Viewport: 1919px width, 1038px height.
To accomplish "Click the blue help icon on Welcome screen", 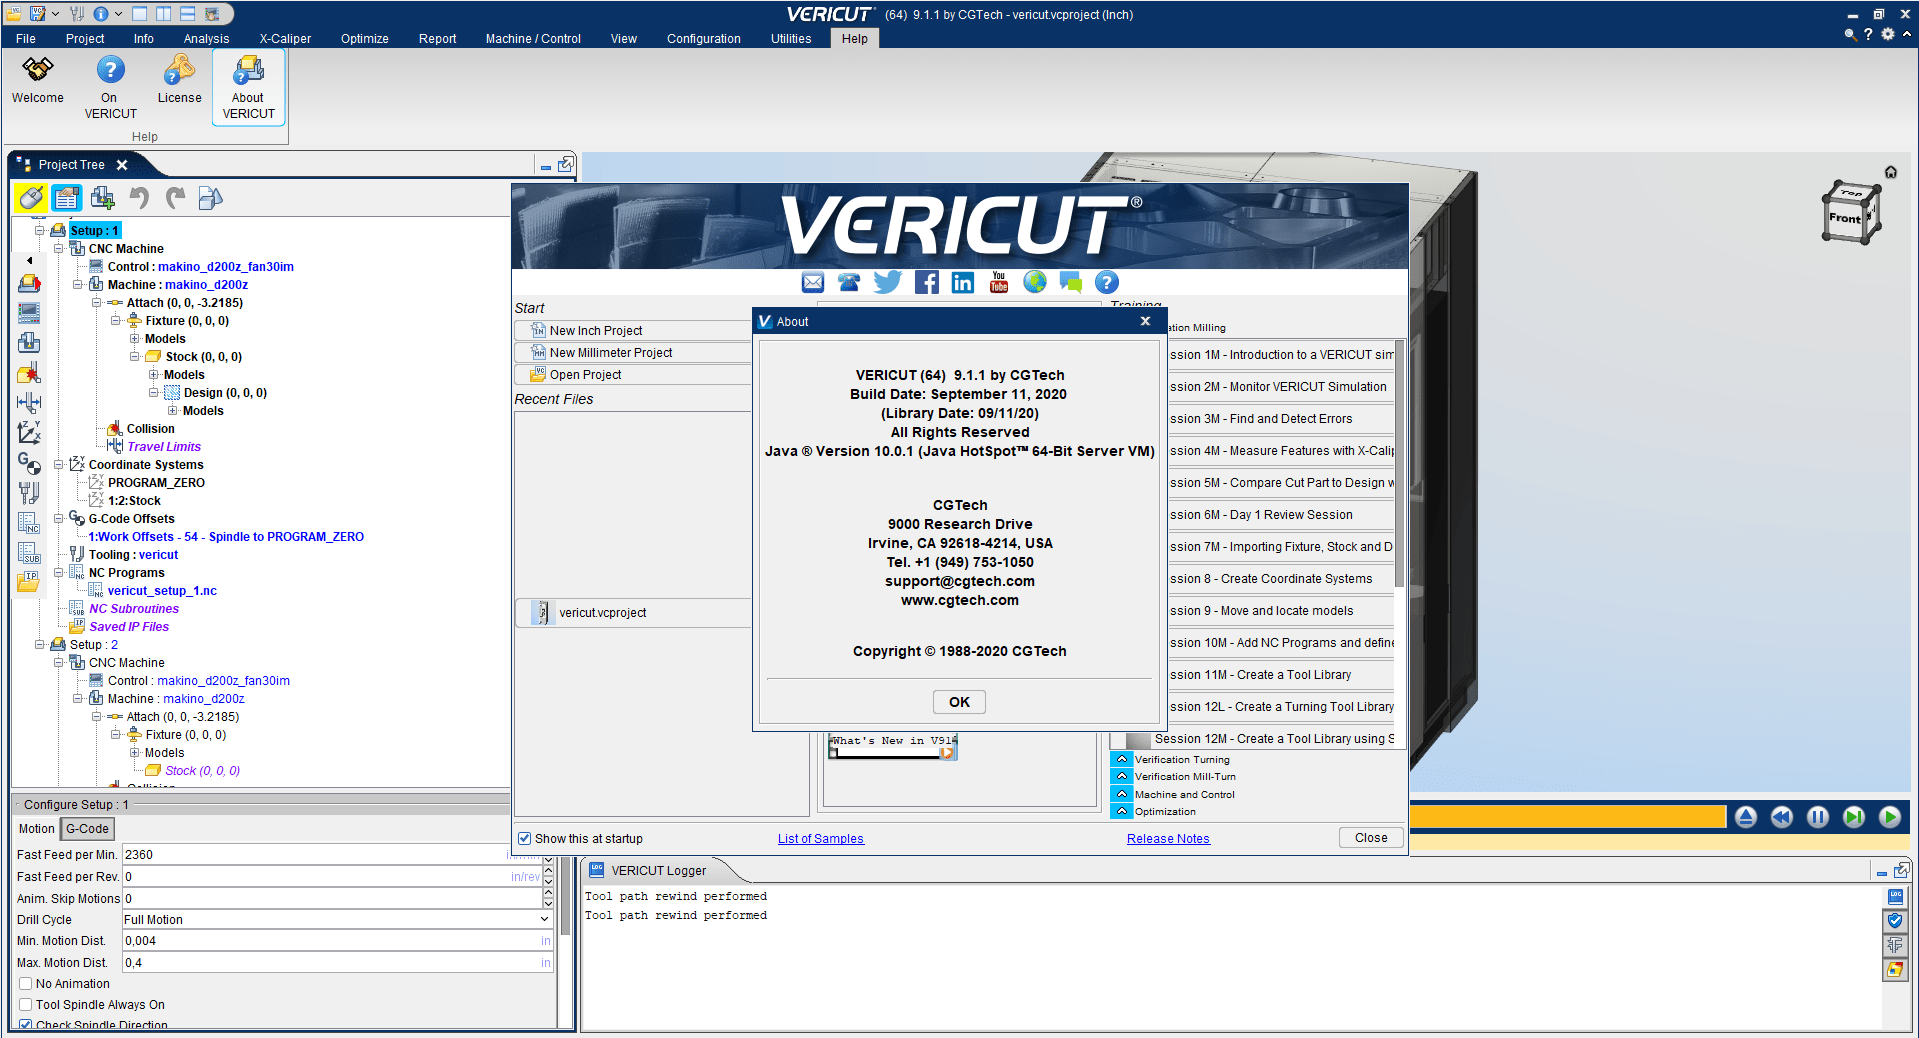I will [1107, 283].
